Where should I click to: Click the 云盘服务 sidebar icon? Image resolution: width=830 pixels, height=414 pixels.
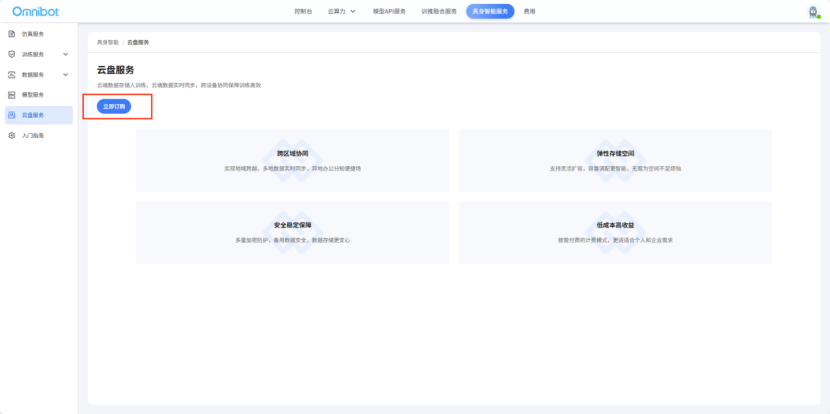pos(11,115)
